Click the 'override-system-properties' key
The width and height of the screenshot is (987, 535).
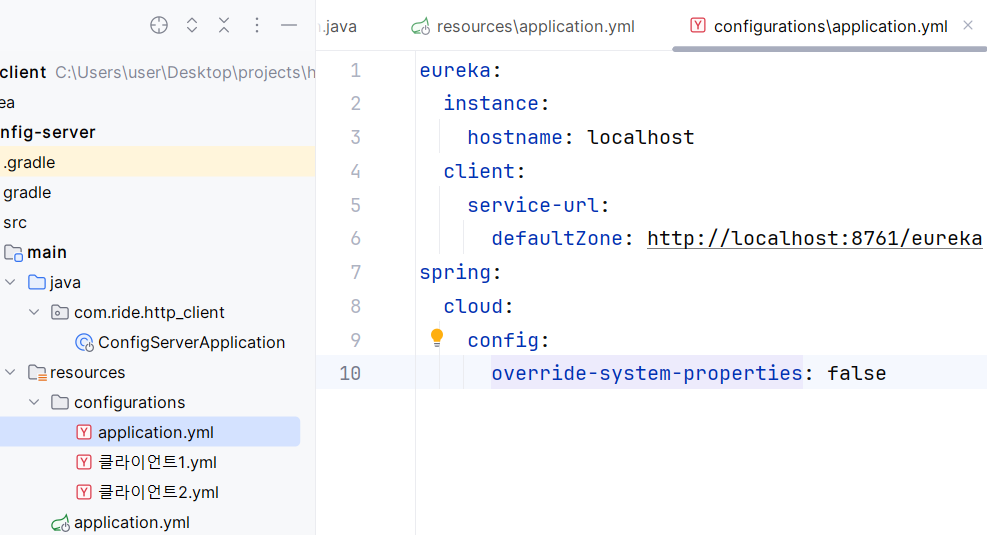(x=647, y=373)
